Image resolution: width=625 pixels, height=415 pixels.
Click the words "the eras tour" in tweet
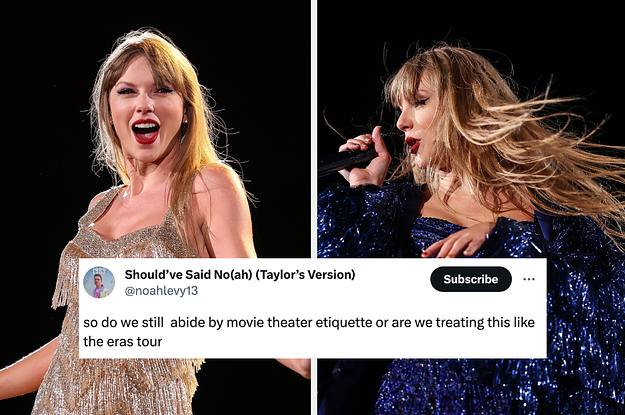coord(122,342)
